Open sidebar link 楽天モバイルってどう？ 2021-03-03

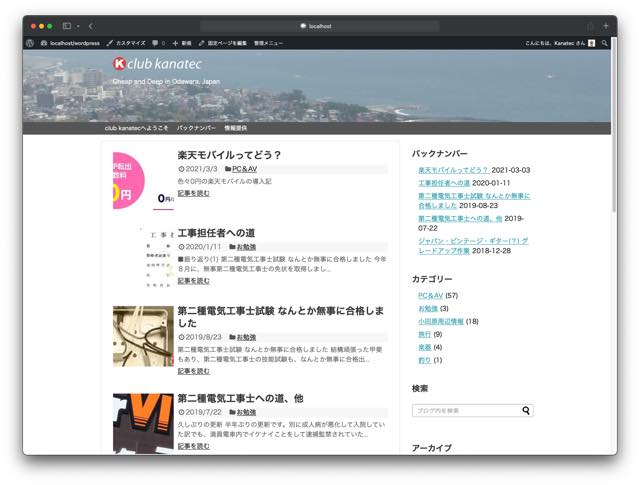(453, 170)
